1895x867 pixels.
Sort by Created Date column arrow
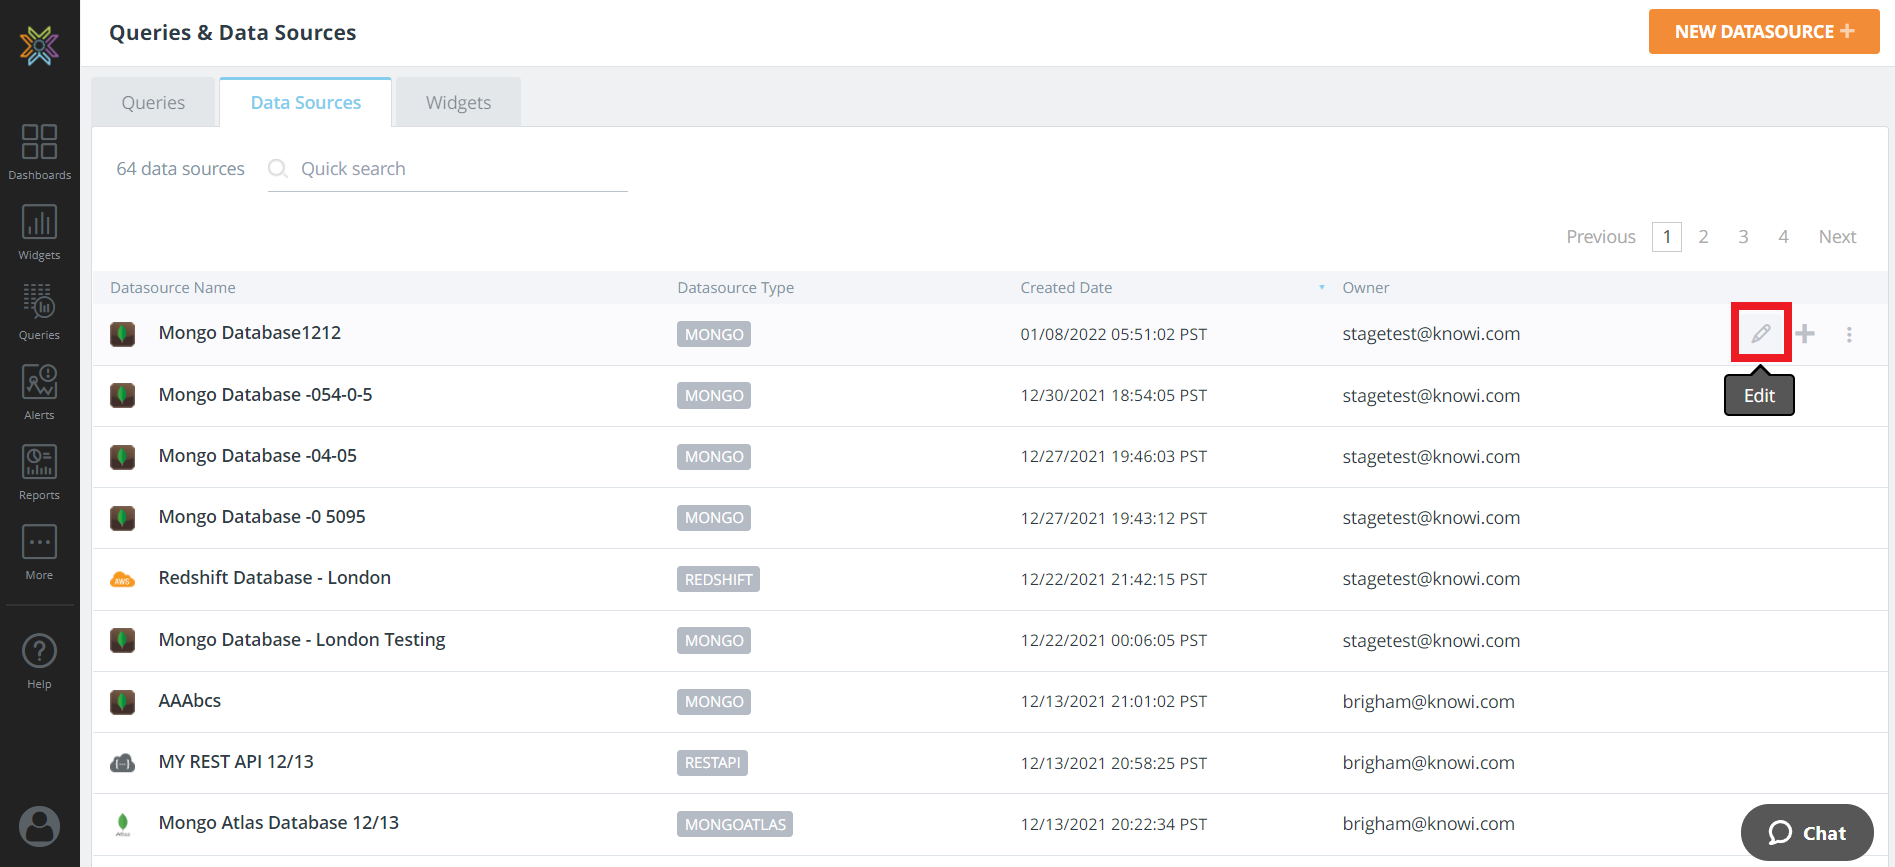click(1321, 288)
